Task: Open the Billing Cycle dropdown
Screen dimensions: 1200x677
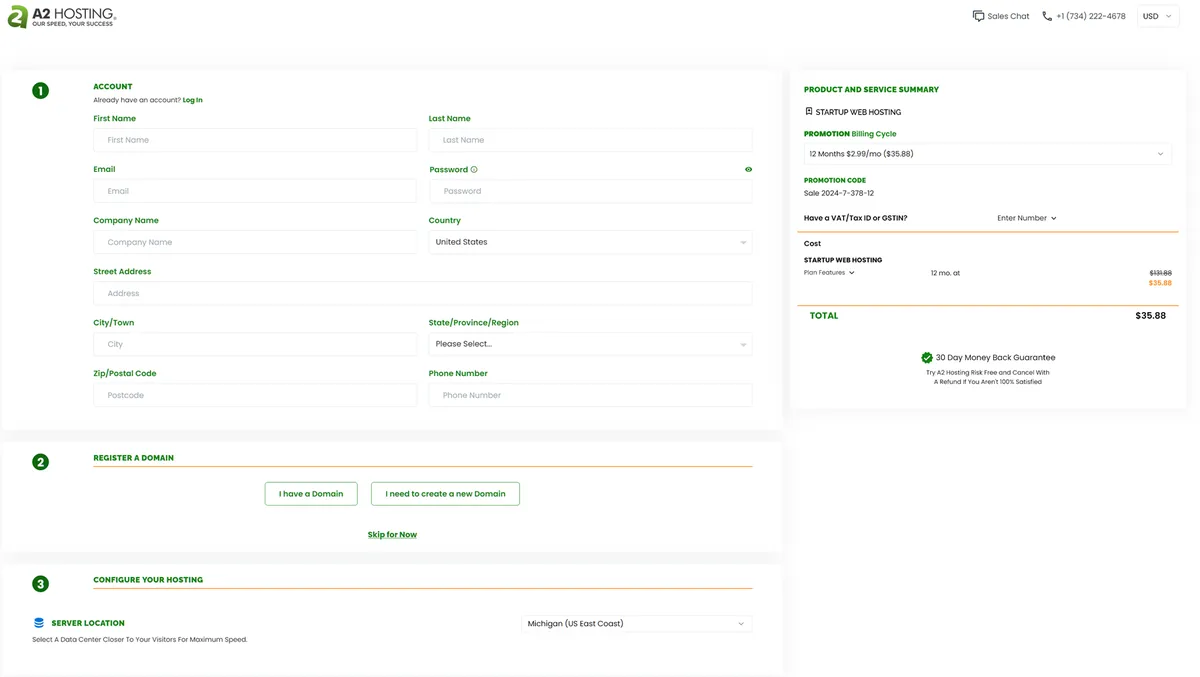Action: coord(987,154)
